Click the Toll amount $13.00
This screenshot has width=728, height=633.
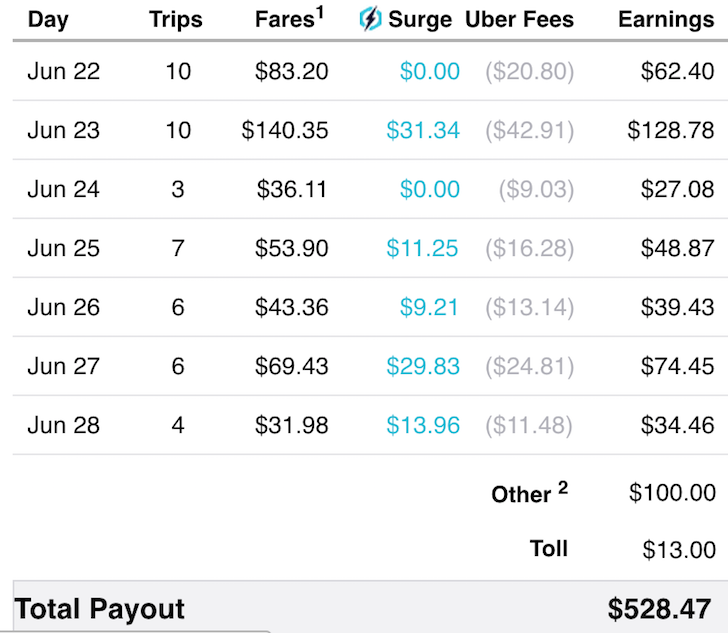(x=679, y=550)
